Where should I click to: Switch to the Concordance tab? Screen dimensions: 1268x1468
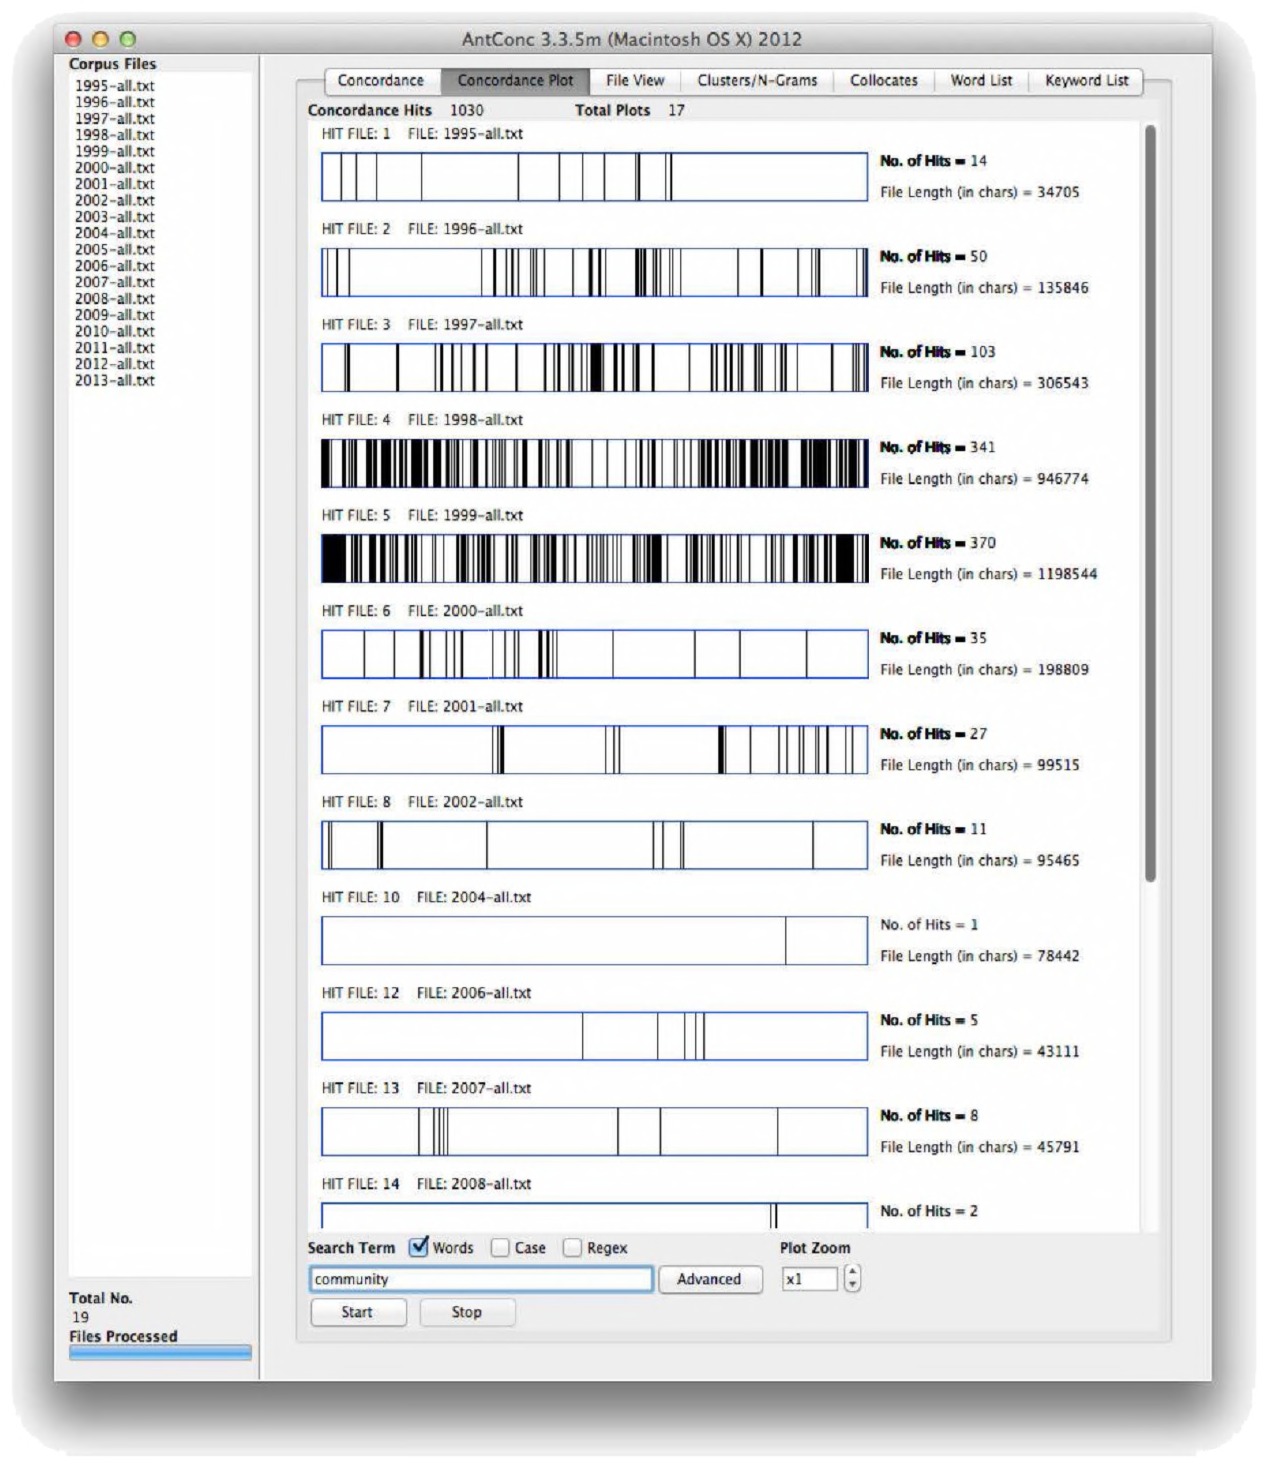(380, 81)
